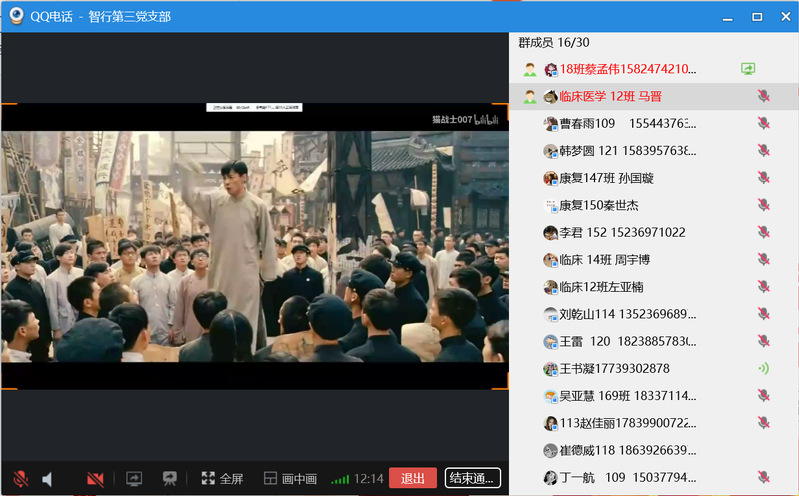This screenshot has height=496, width=799.
Task: Click avatar of 临床医学 12班 马晋
Action: [550, 96]
